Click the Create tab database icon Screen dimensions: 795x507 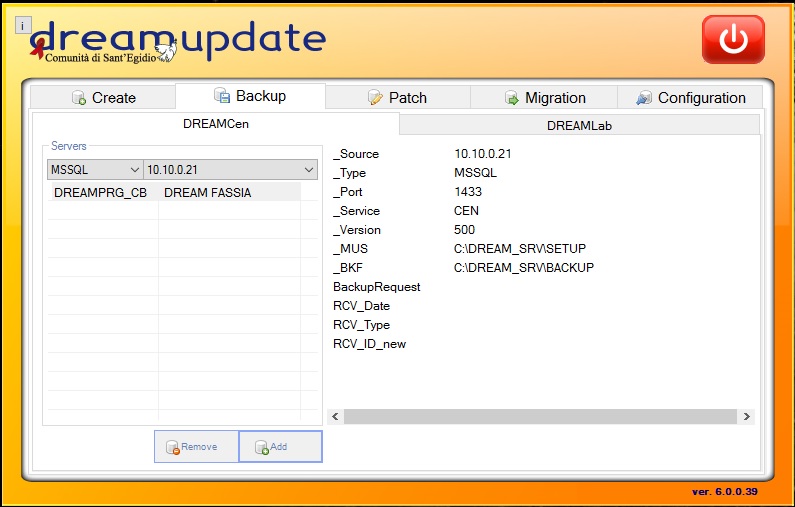tap(79, 97)
